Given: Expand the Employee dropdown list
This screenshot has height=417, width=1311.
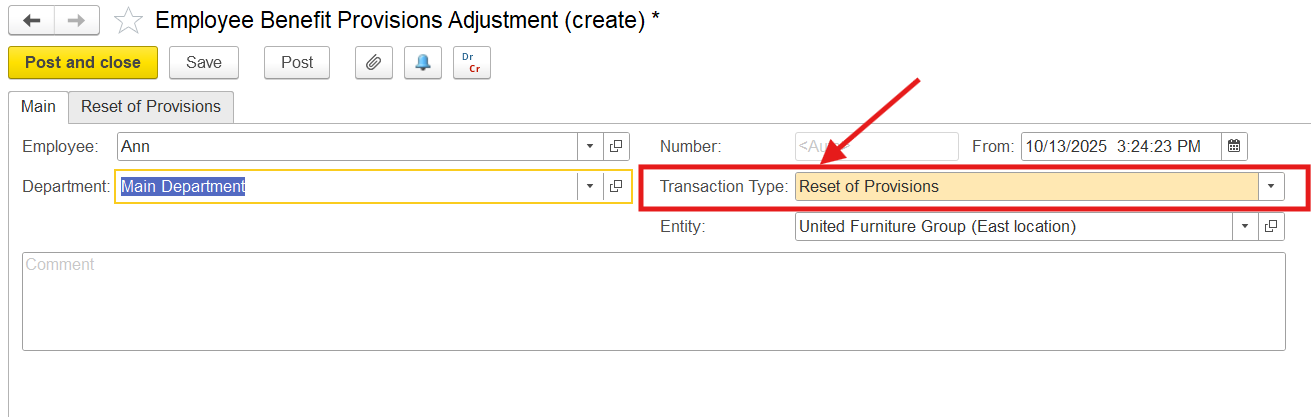Looking at the screenshot, I should coord(590,146).
